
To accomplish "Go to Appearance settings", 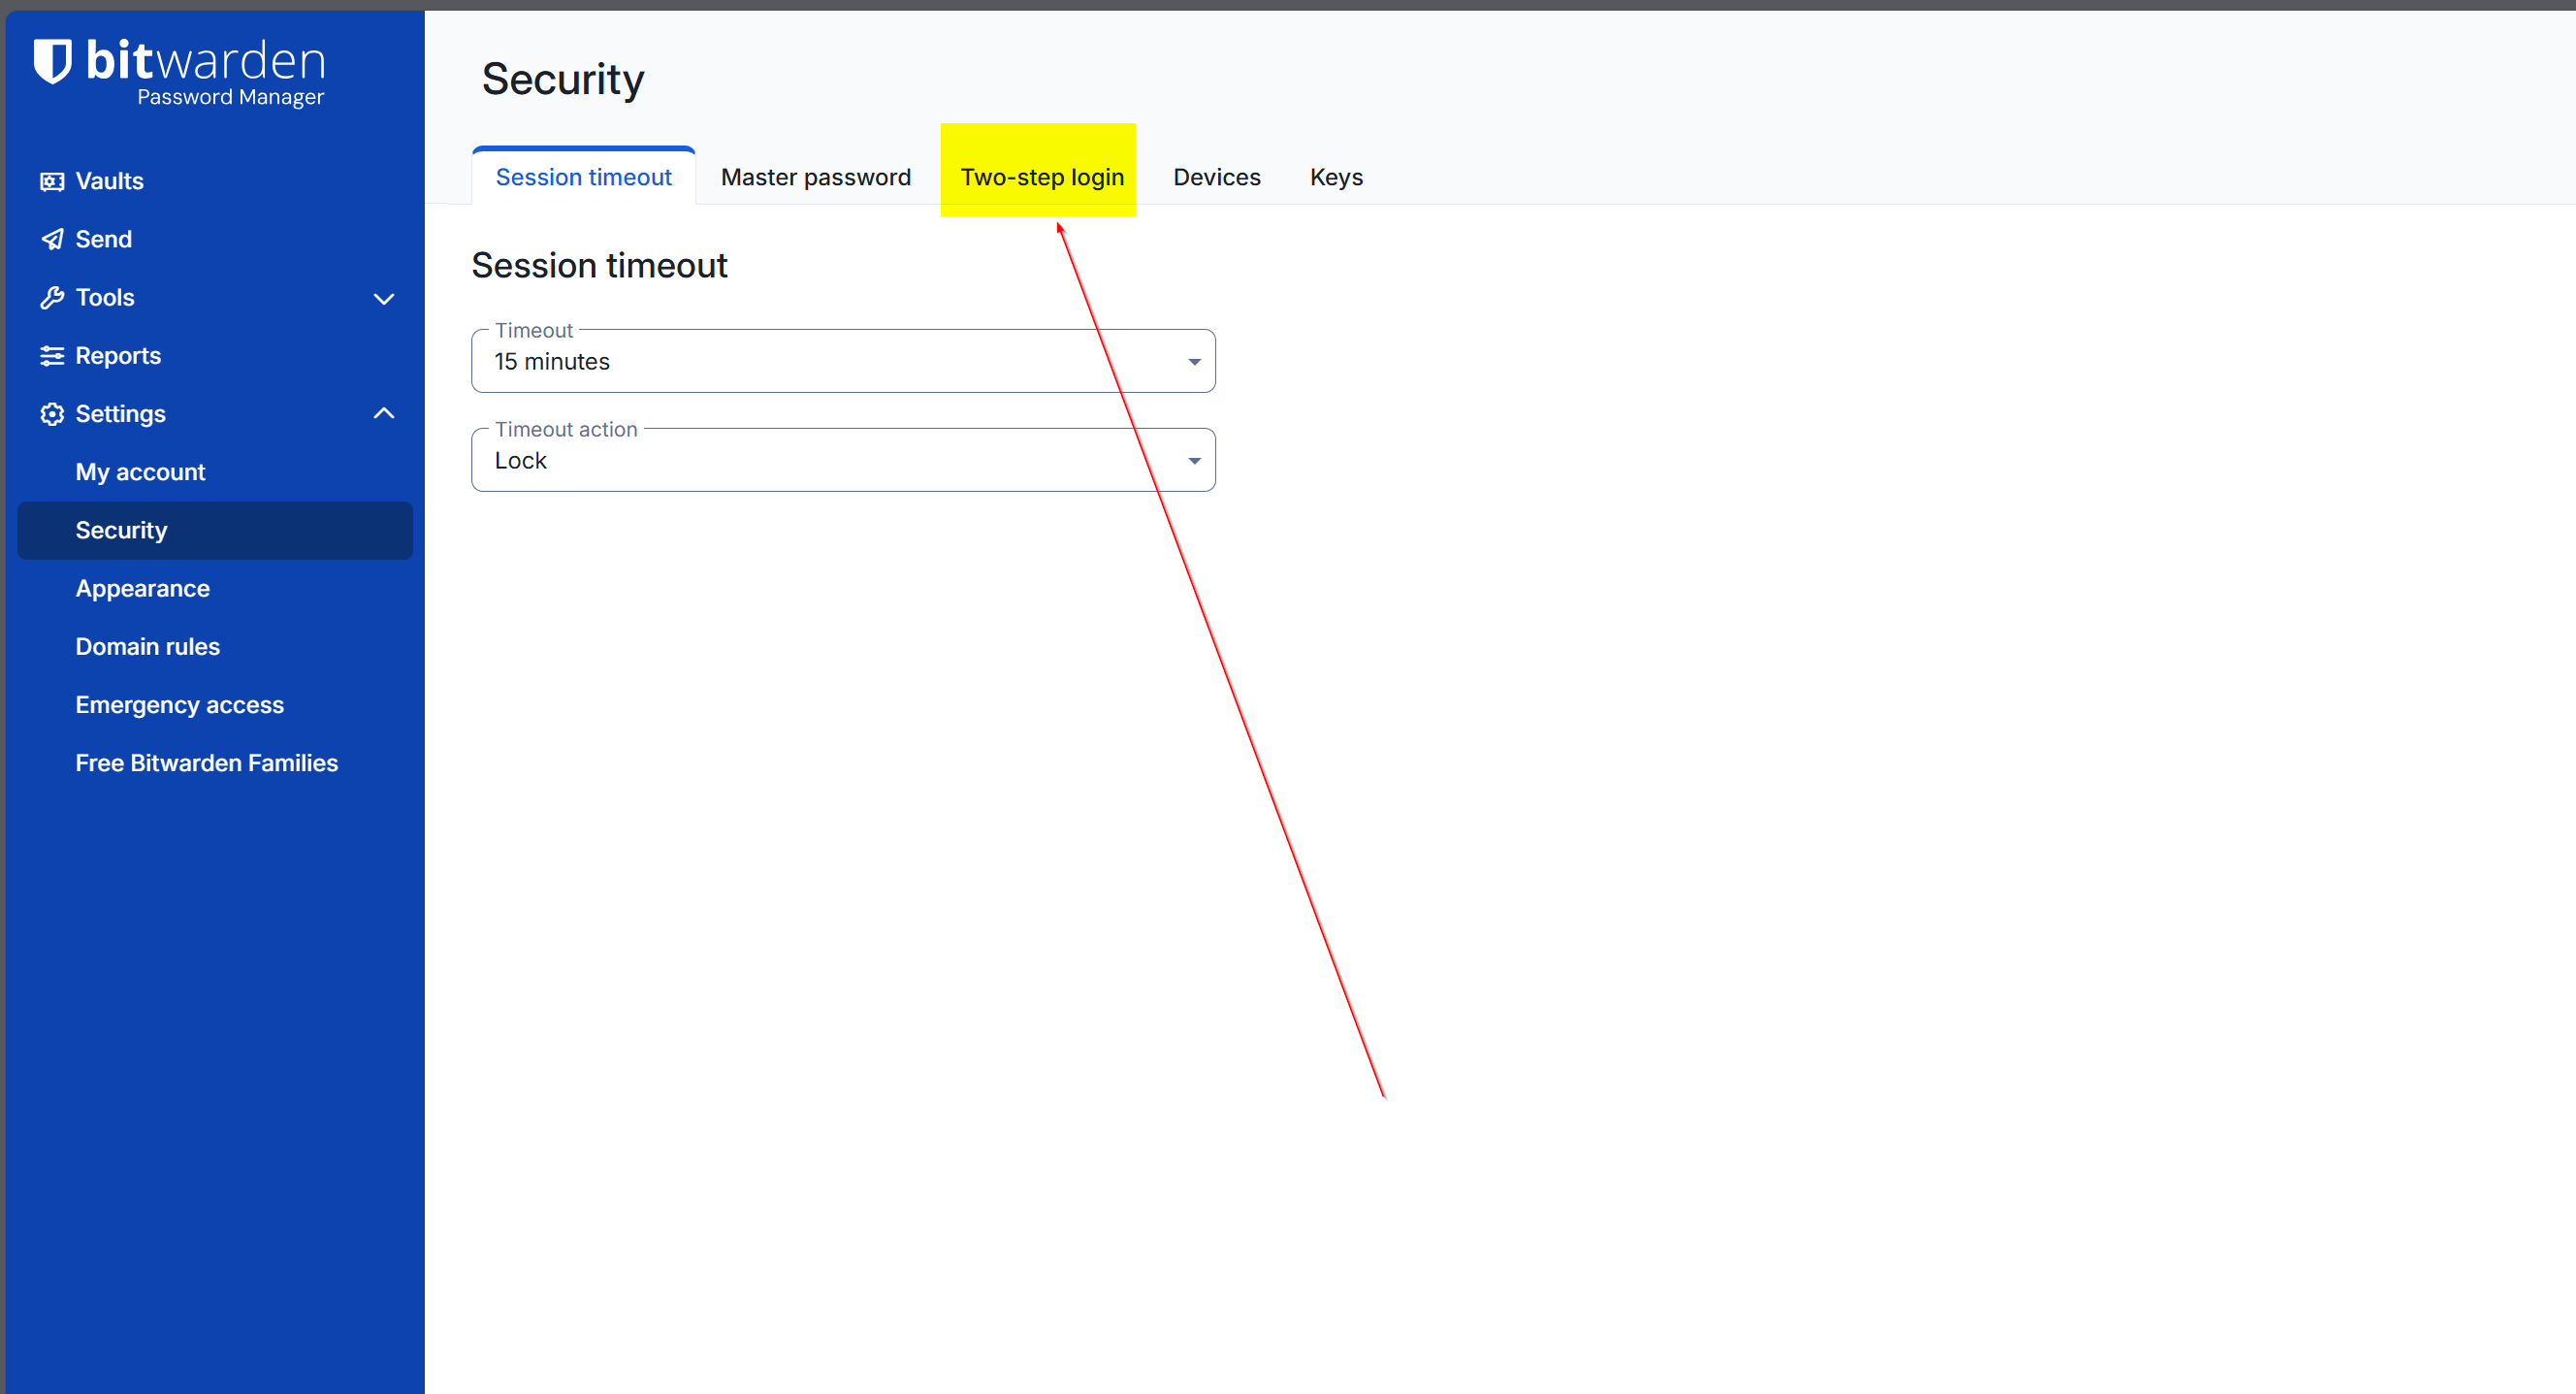I will click(142, 588).
